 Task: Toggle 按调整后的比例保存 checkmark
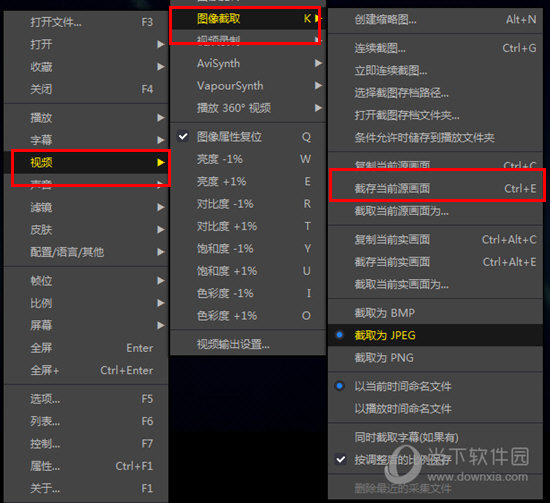point(435,460)
